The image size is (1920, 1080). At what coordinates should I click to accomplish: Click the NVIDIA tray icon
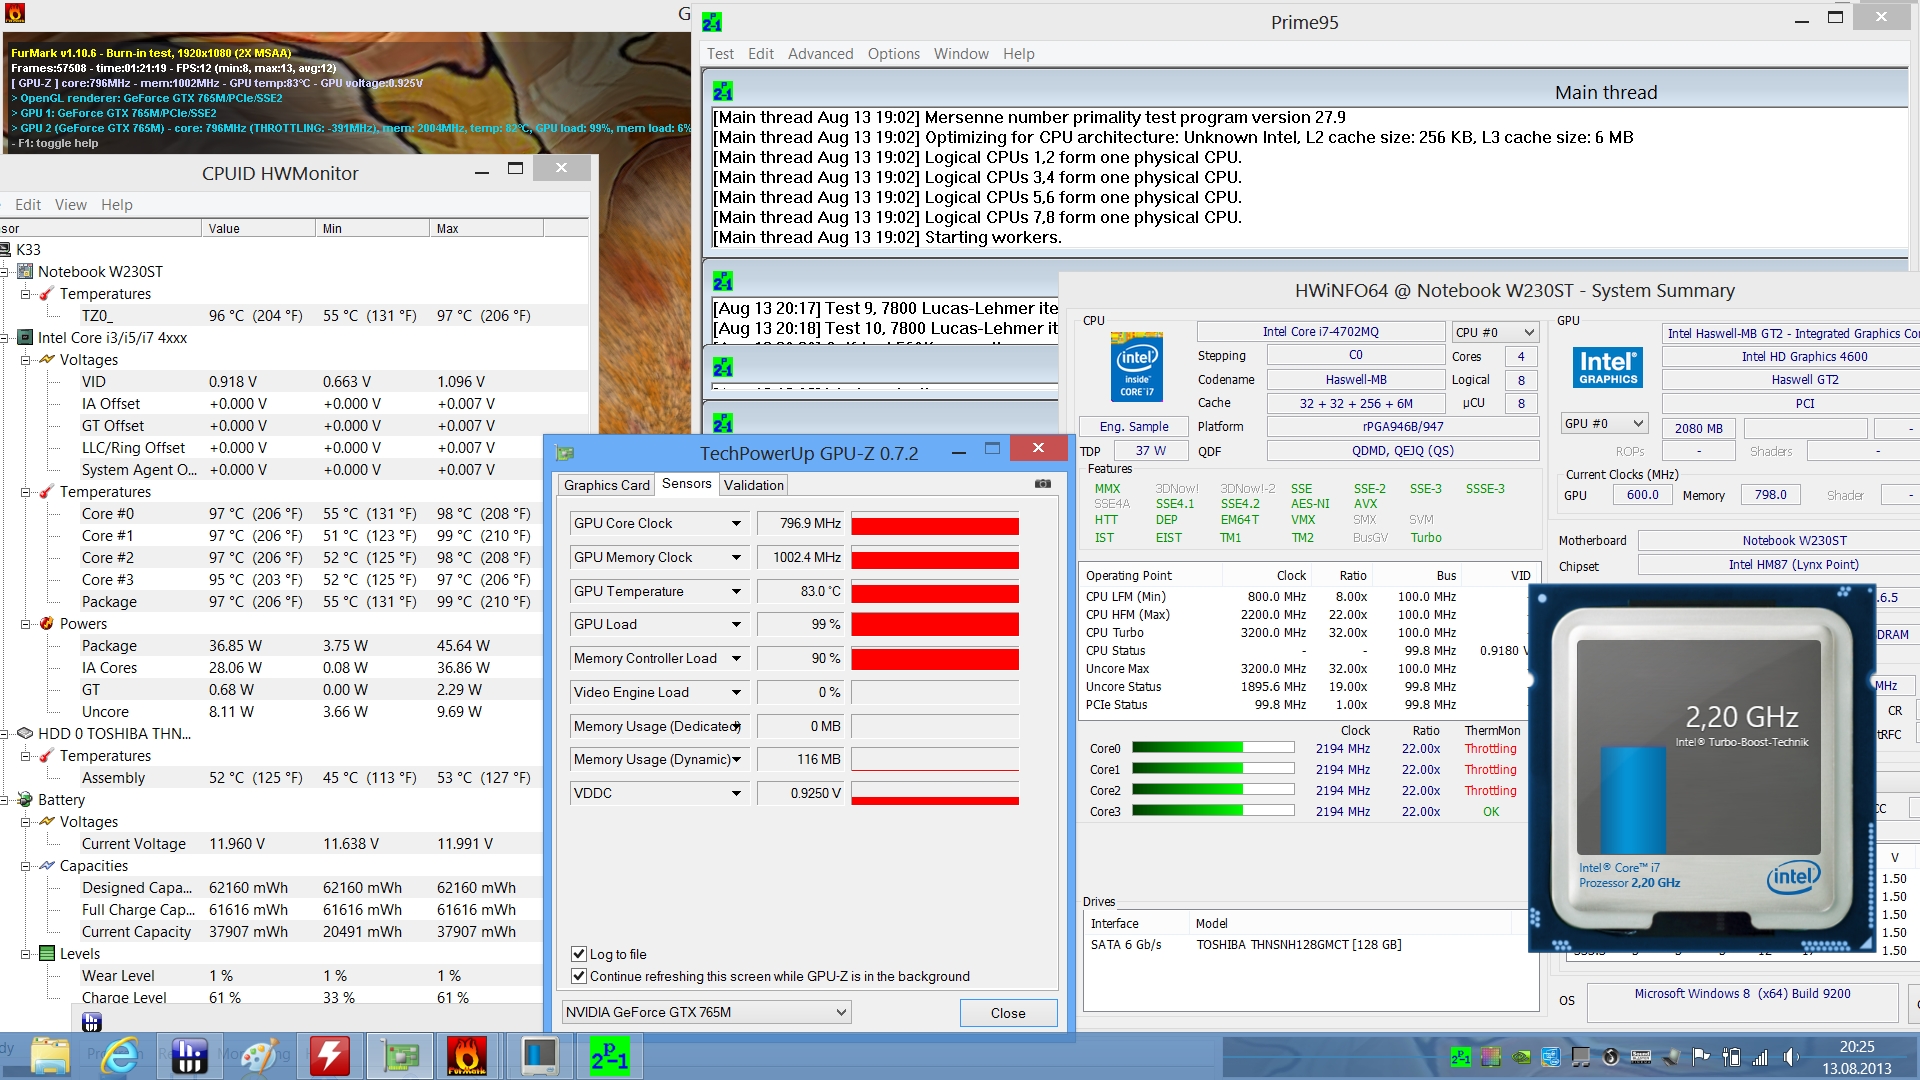(1521, 1057)
